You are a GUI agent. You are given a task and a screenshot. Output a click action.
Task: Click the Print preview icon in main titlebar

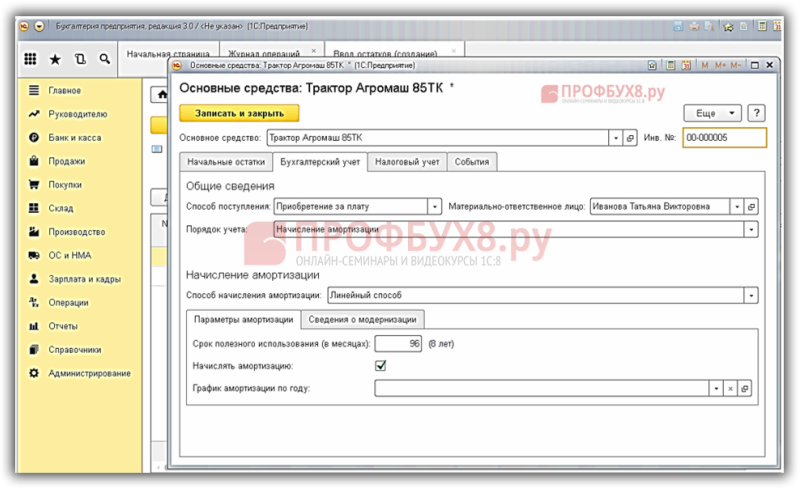point(710,26)
